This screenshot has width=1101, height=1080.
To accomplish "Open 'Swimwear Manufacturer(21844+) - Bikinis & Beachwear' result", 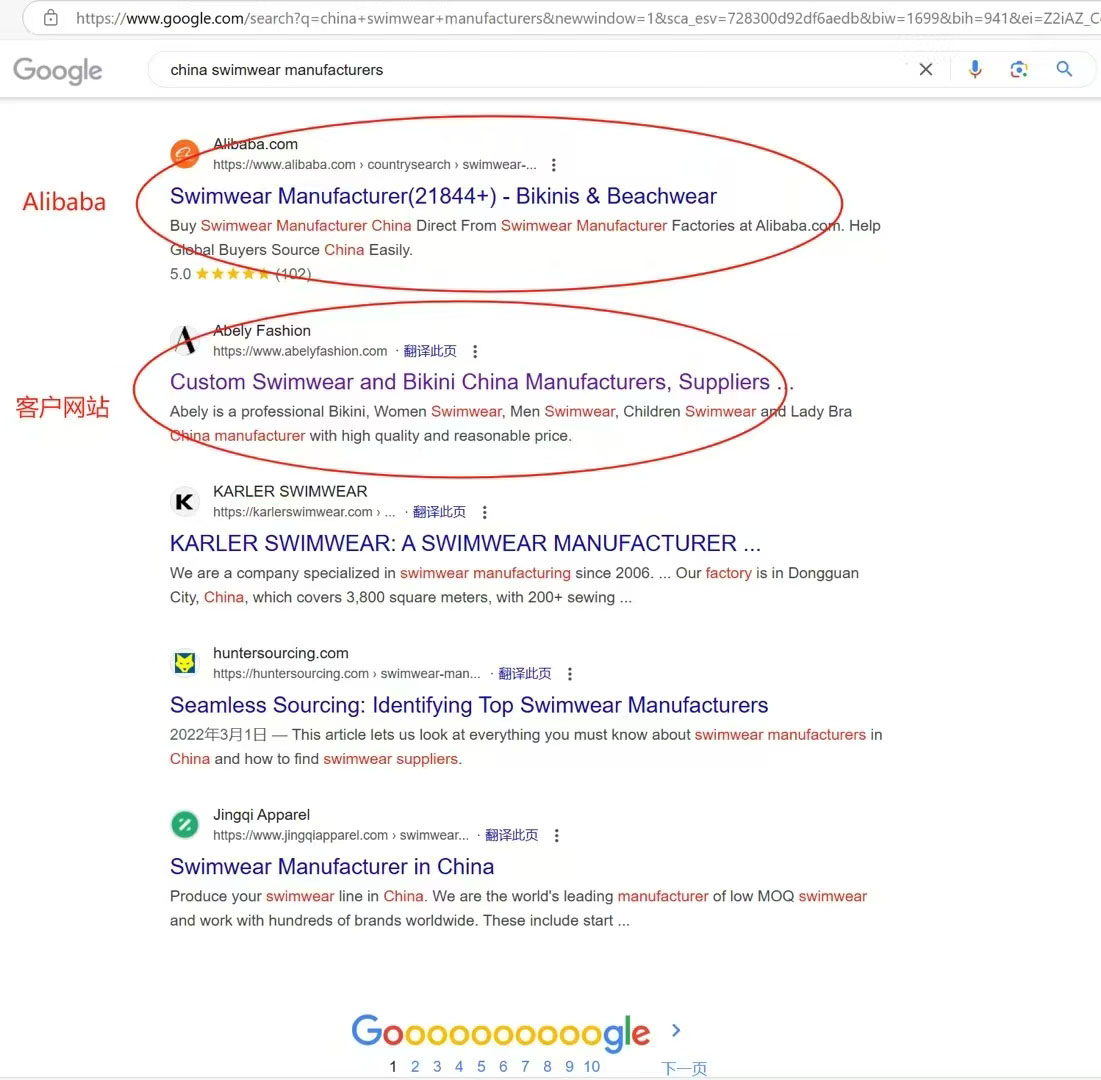I will point(443,196).
